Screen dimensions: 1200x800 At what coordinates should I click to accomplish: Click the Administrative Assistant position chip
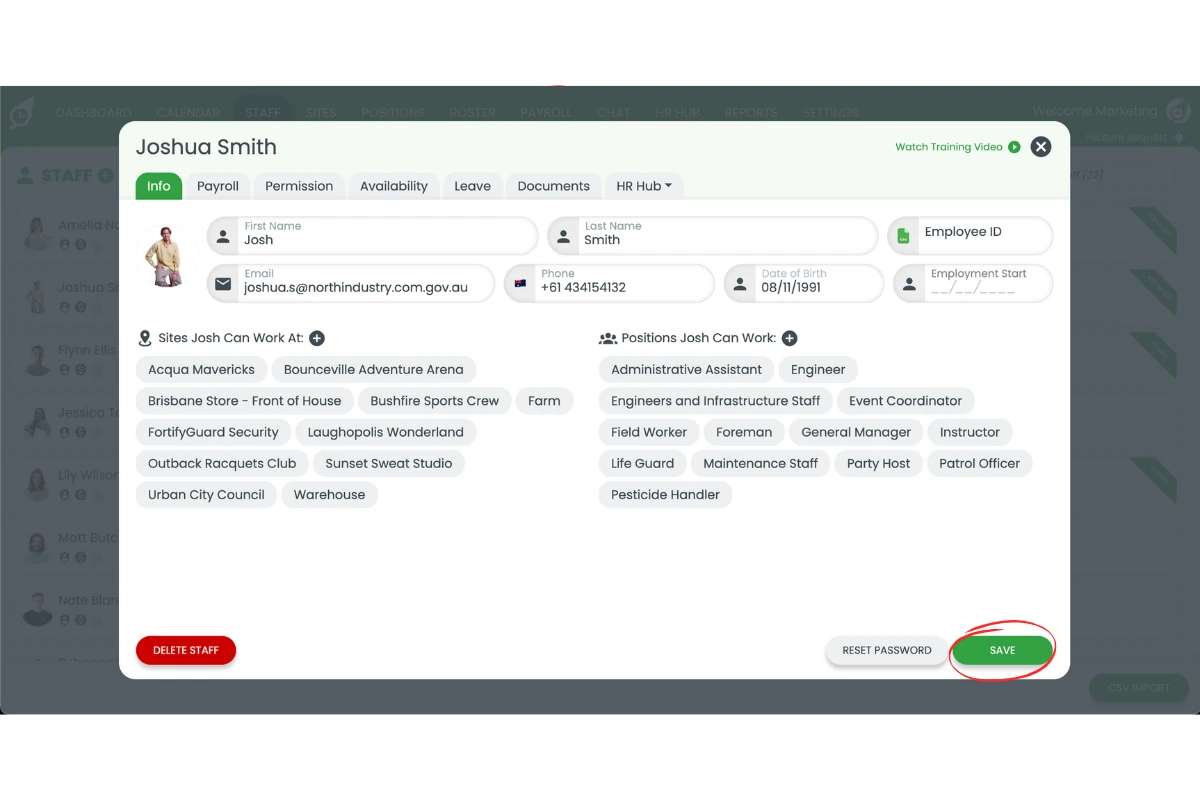pyautogui.click(x=687, y=369)
